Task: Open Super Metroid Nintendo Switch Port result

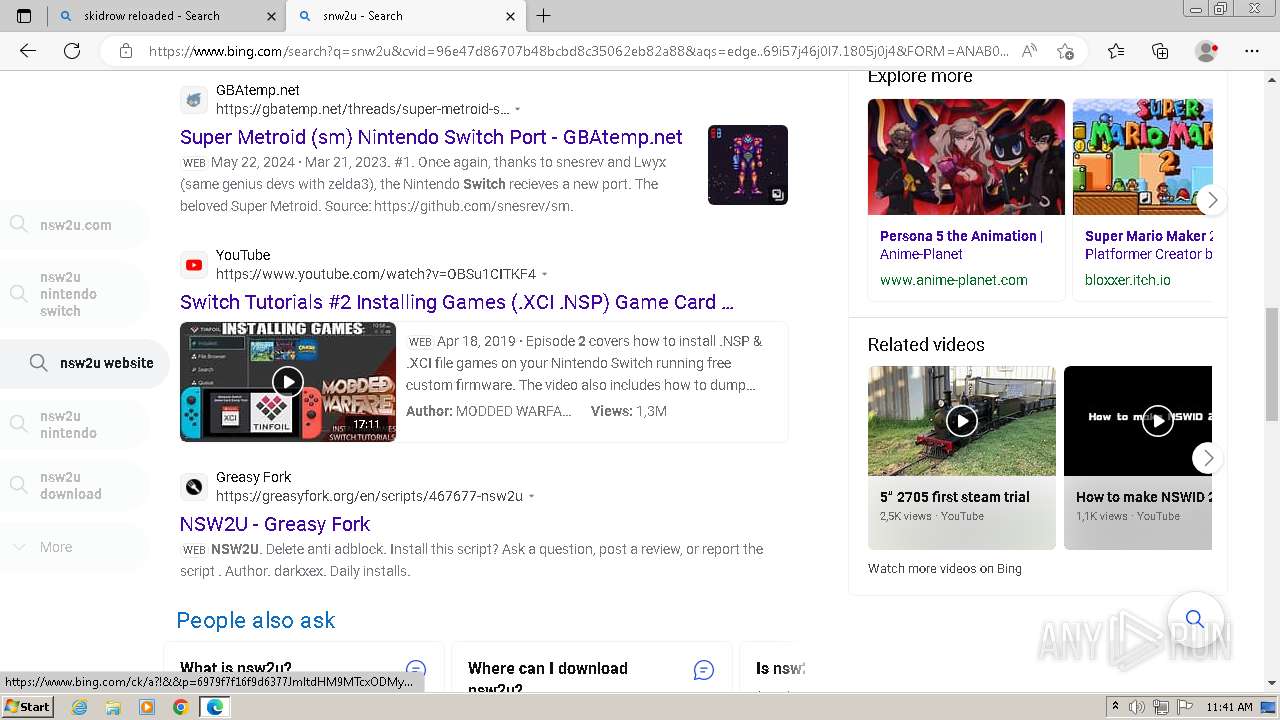Action: click(431, 137)
